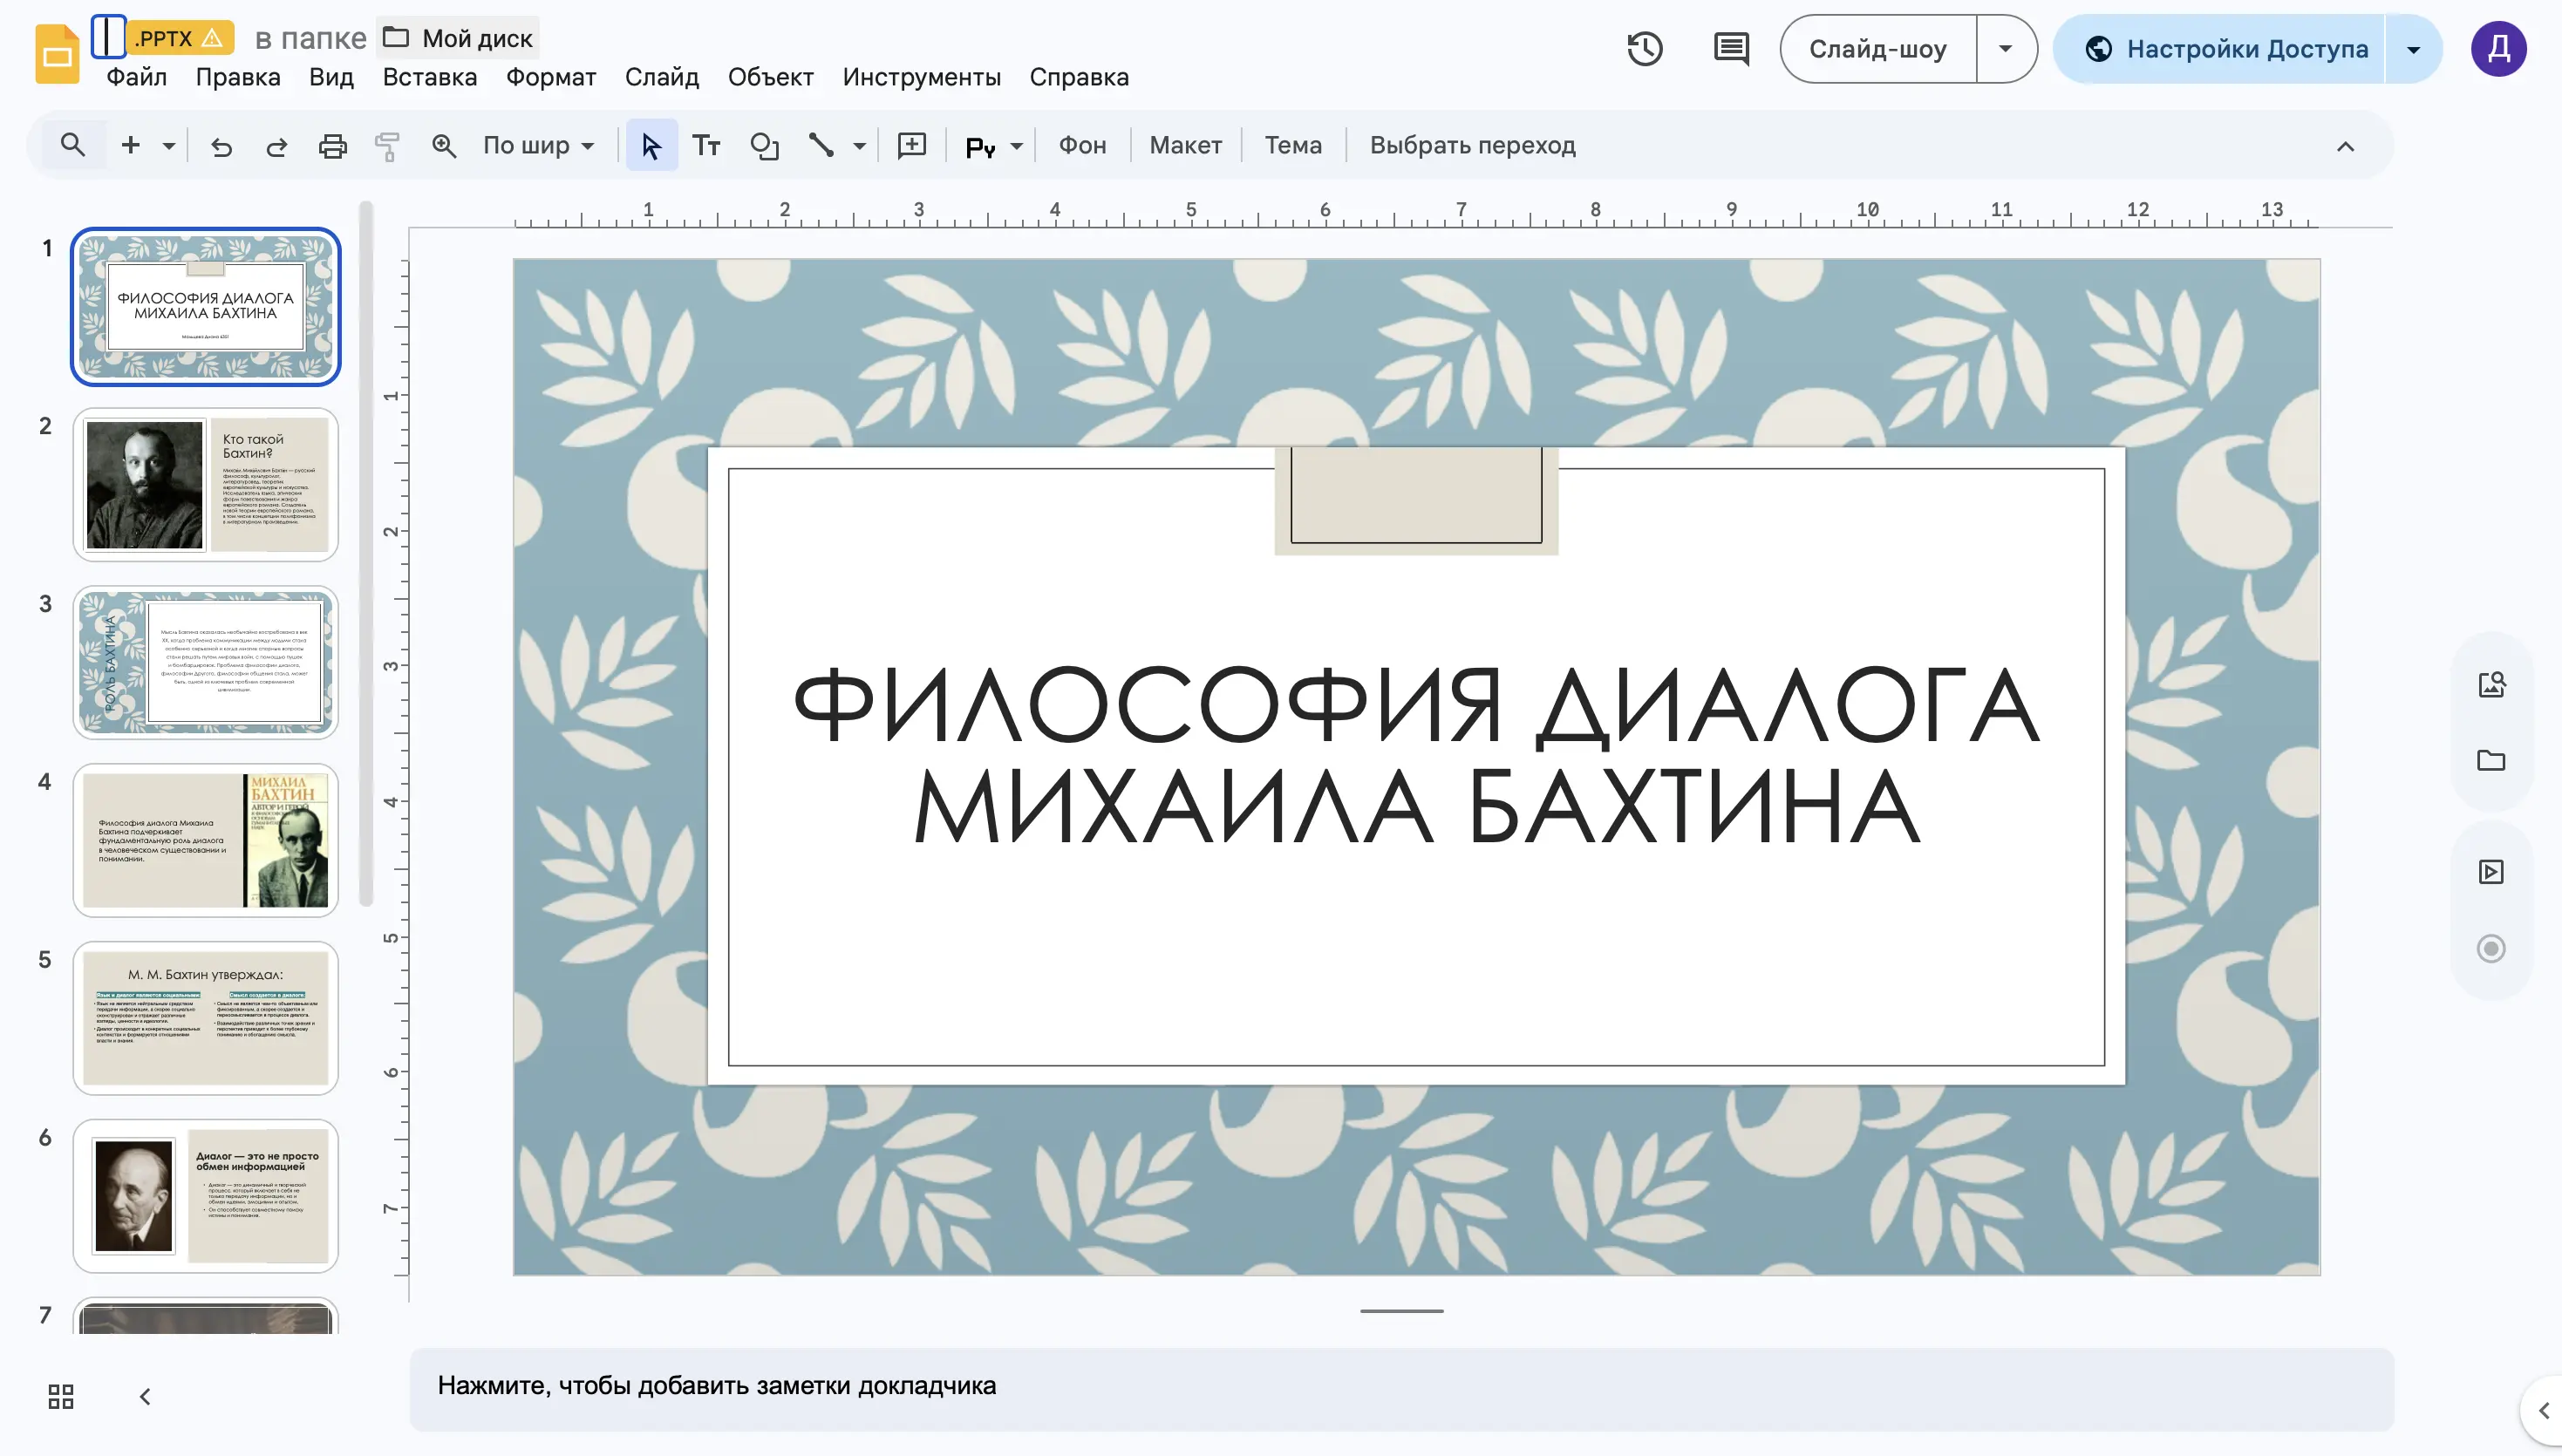Open version history
Screen dimensions: 2562x1456
[1646, 48]
